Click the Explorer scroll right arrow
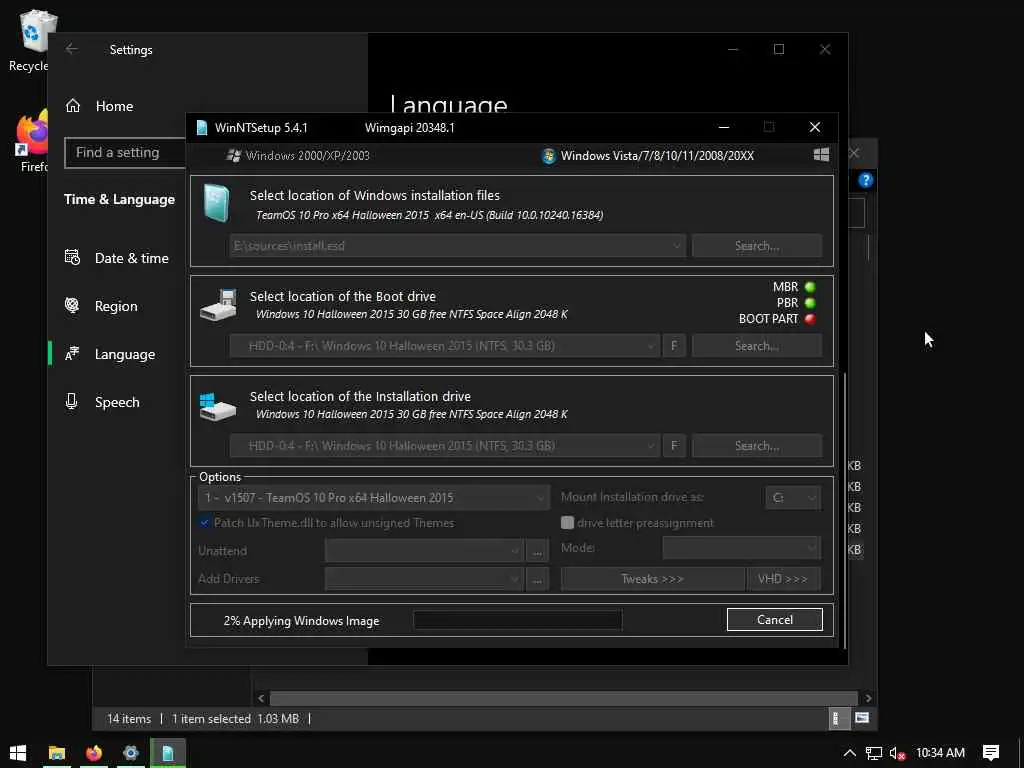Viewport: 1024px width, 768px height. click(x=868, y=698)
